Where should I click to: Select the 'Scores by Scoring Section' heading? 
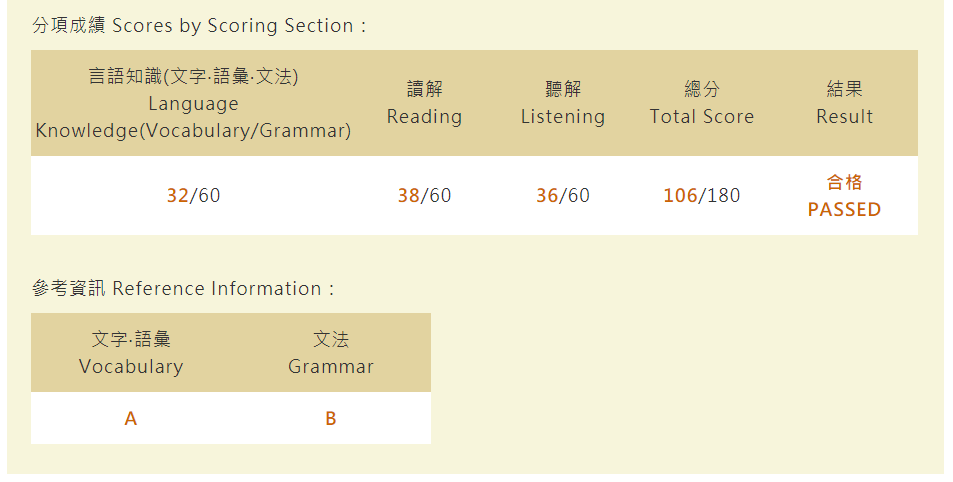(x=199, y=26)
